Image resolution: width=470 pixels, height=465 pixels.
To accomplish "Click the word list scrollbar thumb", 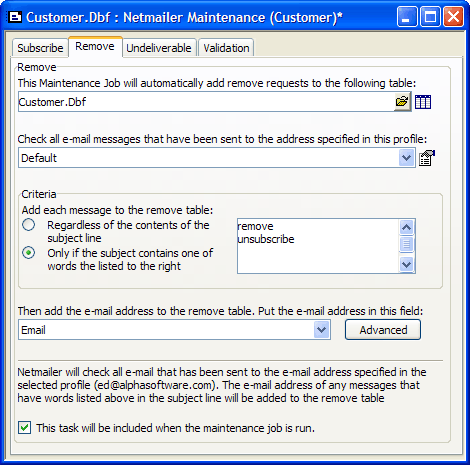I will tap(406, 244).
